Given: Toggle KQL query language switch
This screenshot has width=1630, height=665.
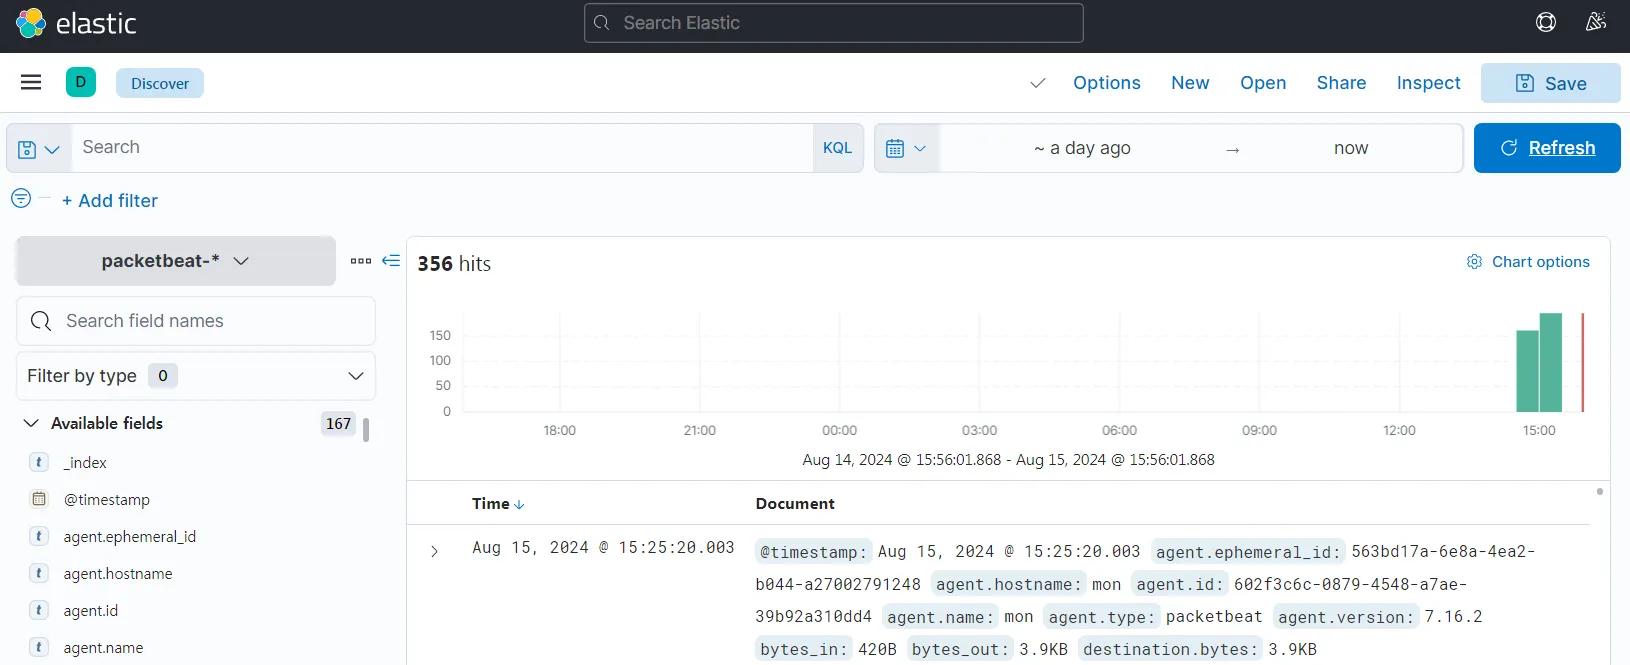Looking at the screenshot, I should click(837, 148).
